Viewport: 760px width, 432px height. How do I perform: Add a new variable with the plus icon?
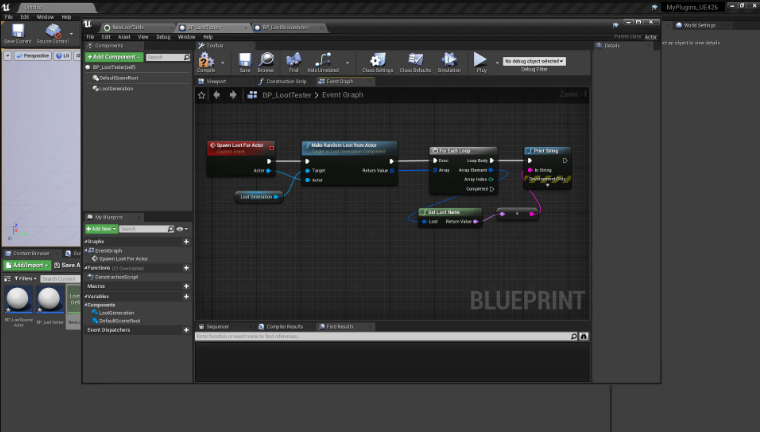point(186,296)
